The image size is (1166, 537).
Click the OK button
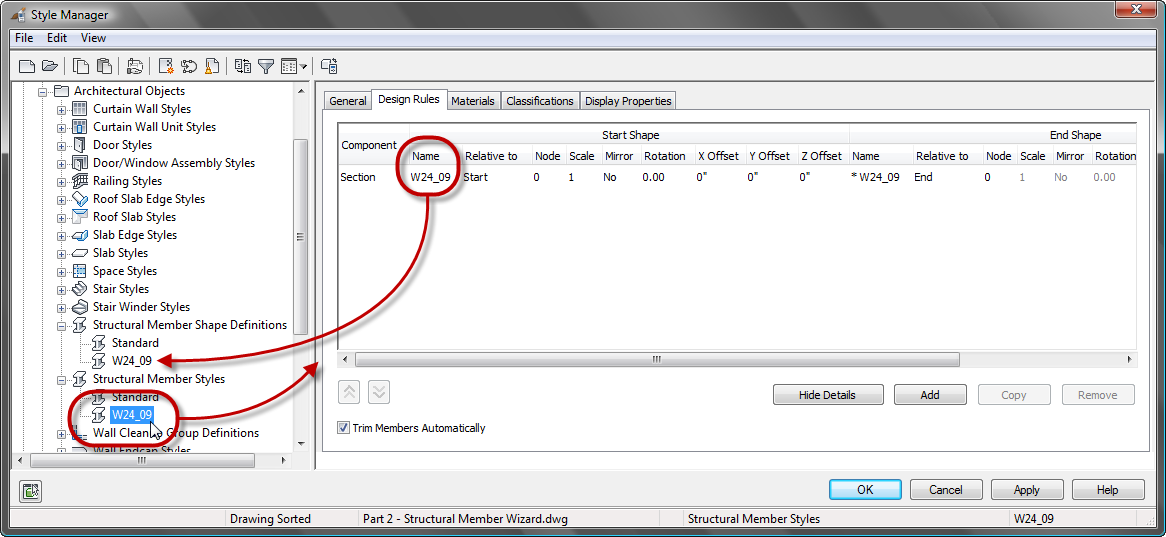[865, 490]
